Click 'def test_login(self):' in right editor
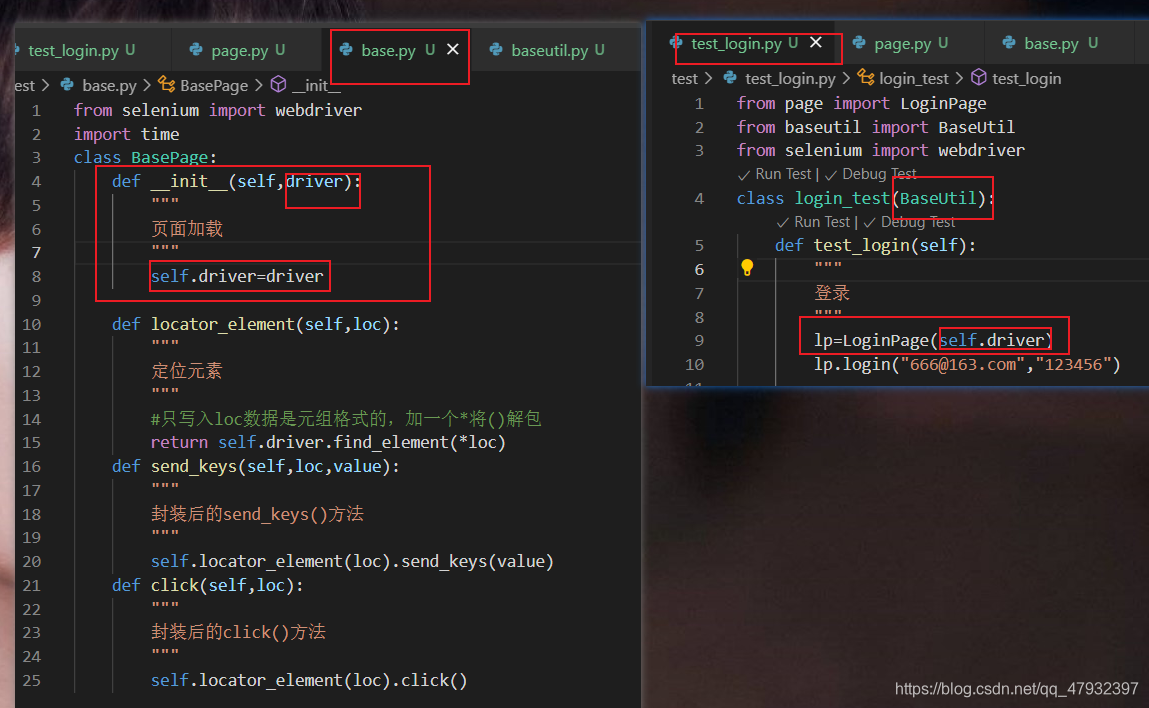This screenshot has height=708, width=1149. point(876,245)
